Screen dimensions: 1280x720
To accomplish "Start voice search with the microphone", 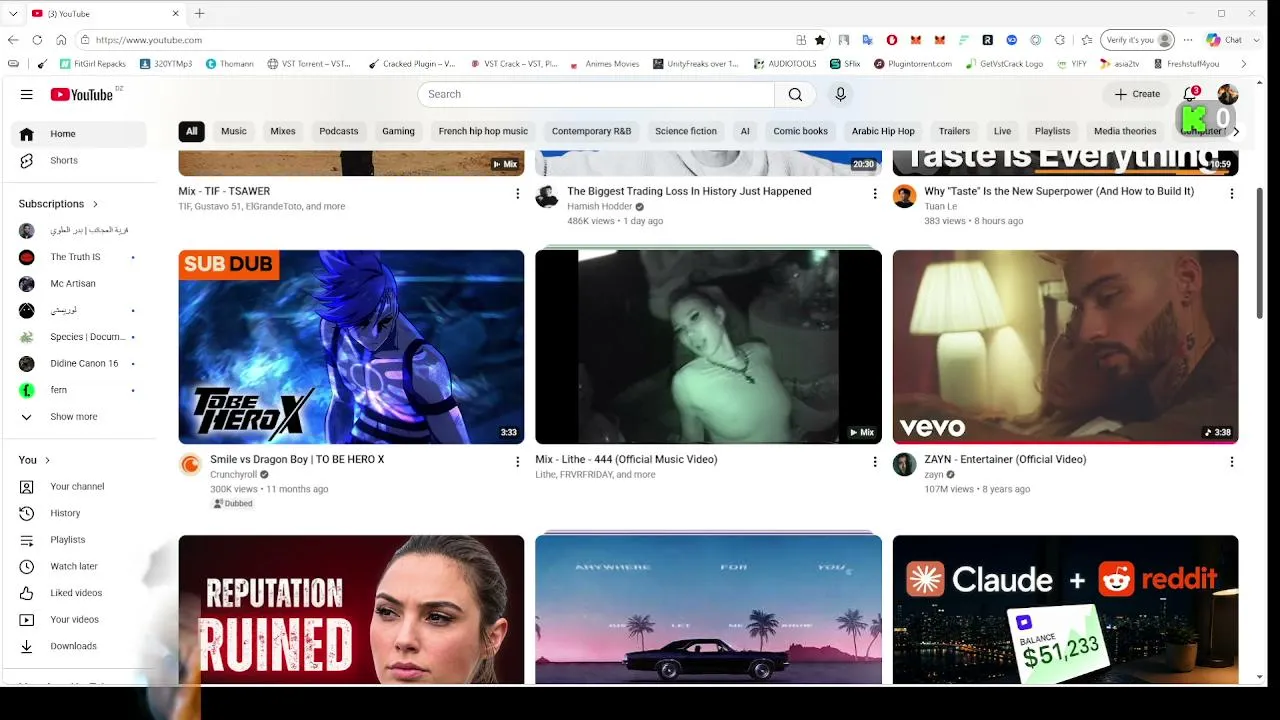I will tap(840, 94).
